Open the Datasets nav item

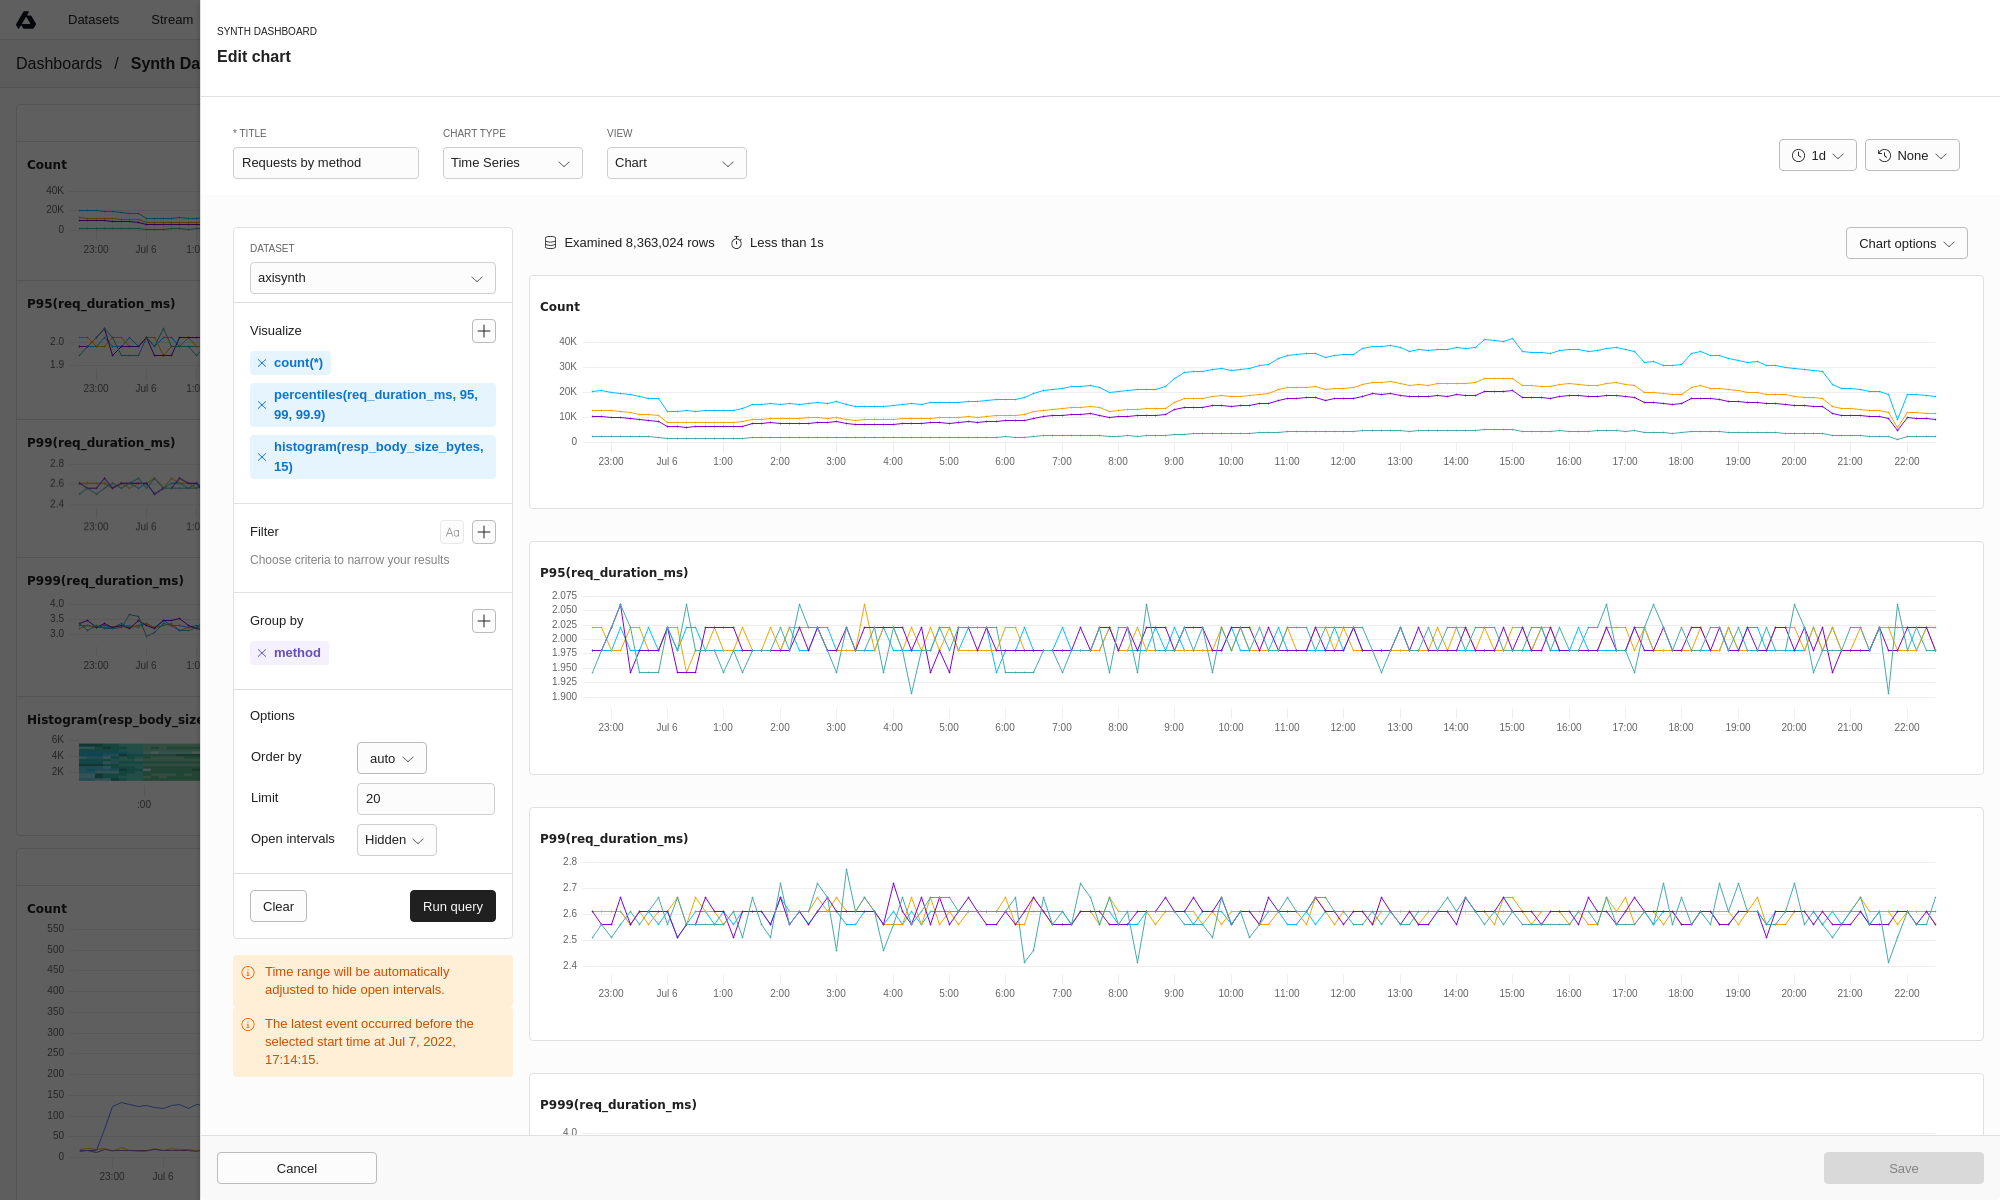pos(93,20)
